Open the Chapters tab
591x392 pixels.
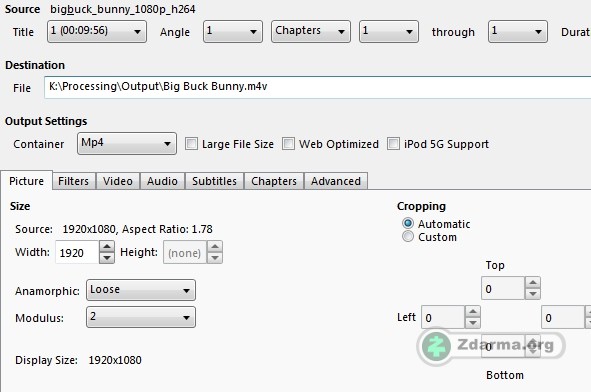pyautogui.click(x=274, y=181)
